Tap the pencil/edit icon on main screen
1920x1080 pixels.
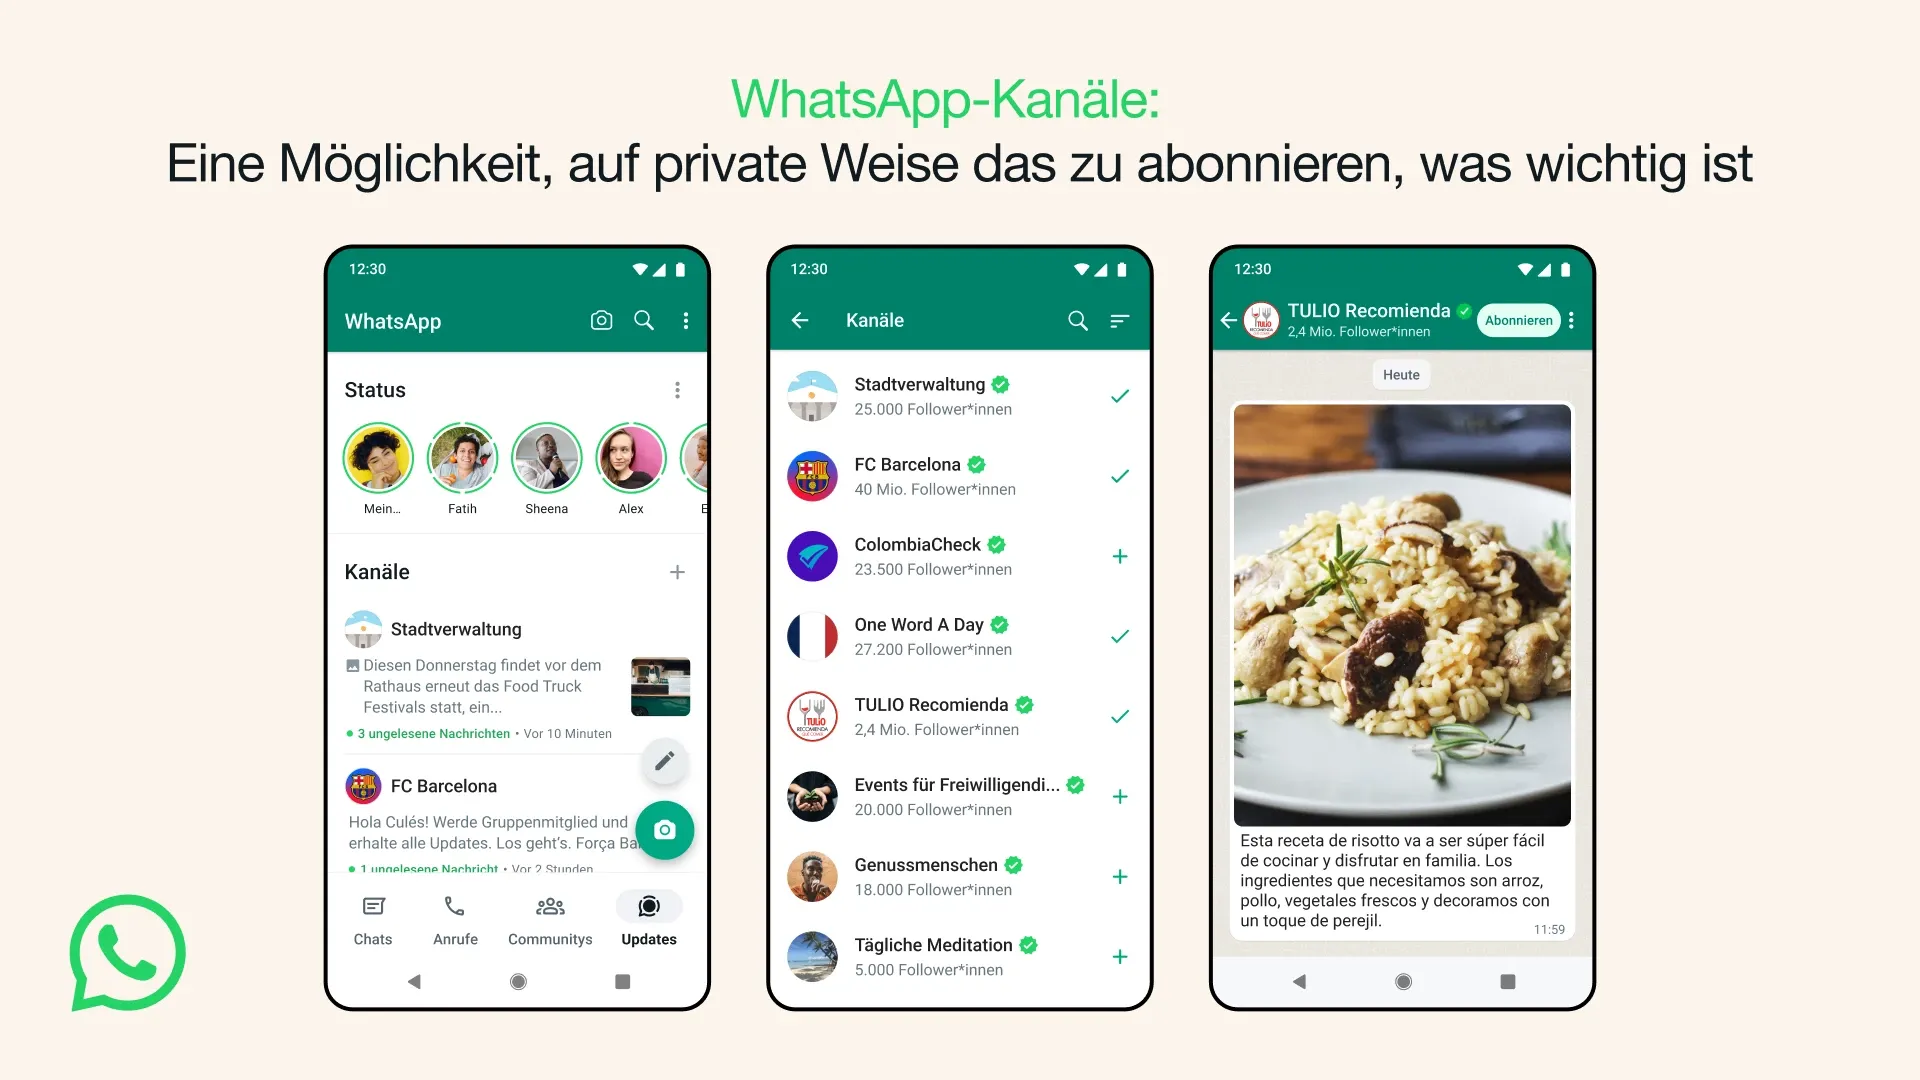[663, 761]
